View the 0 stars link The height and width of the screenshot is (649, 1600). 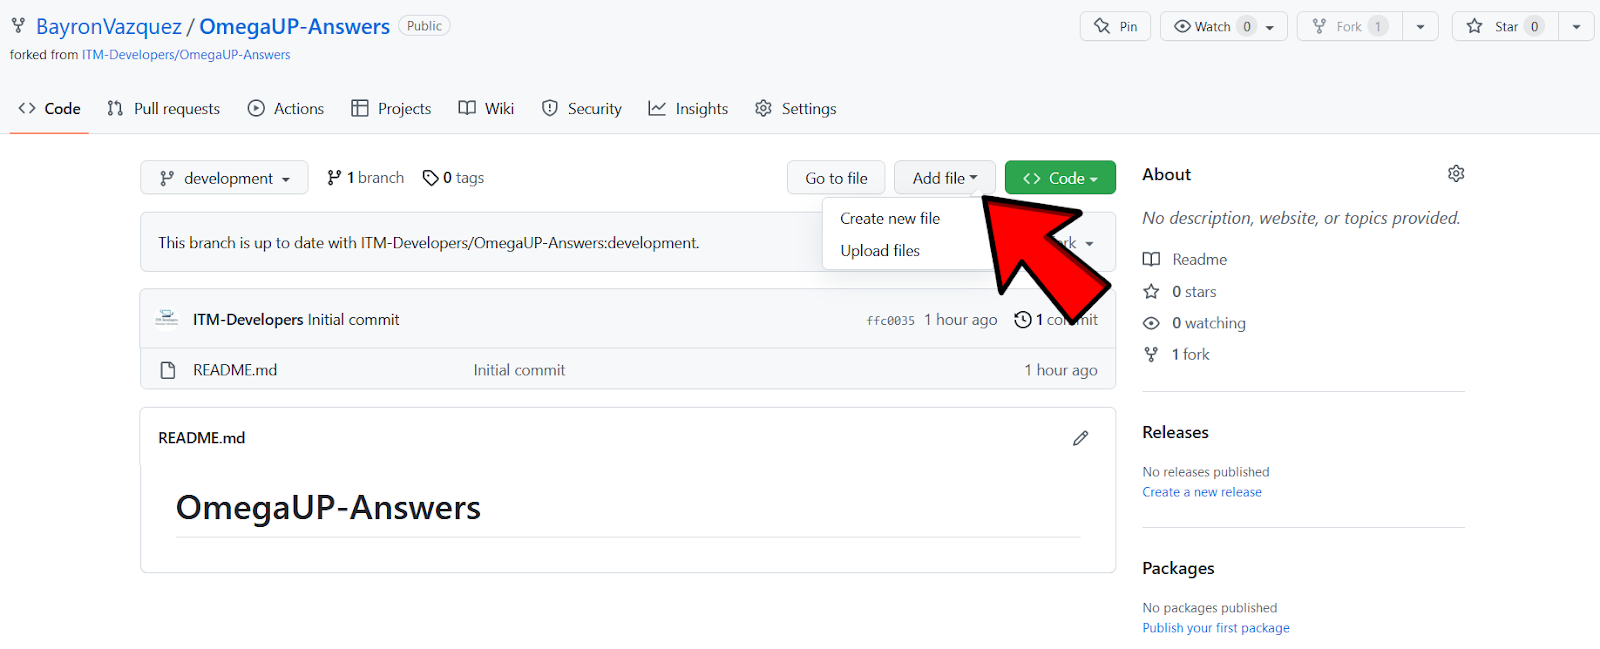tap(1194, 292)
